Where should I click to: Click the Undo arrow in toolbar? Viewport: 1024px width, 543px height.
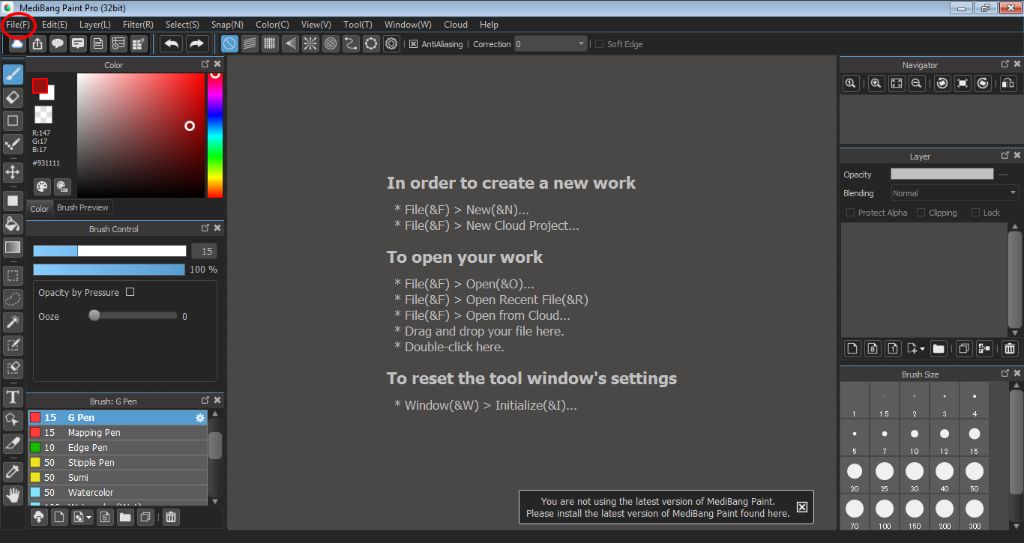pyautogui.click(x=172, y=44)
